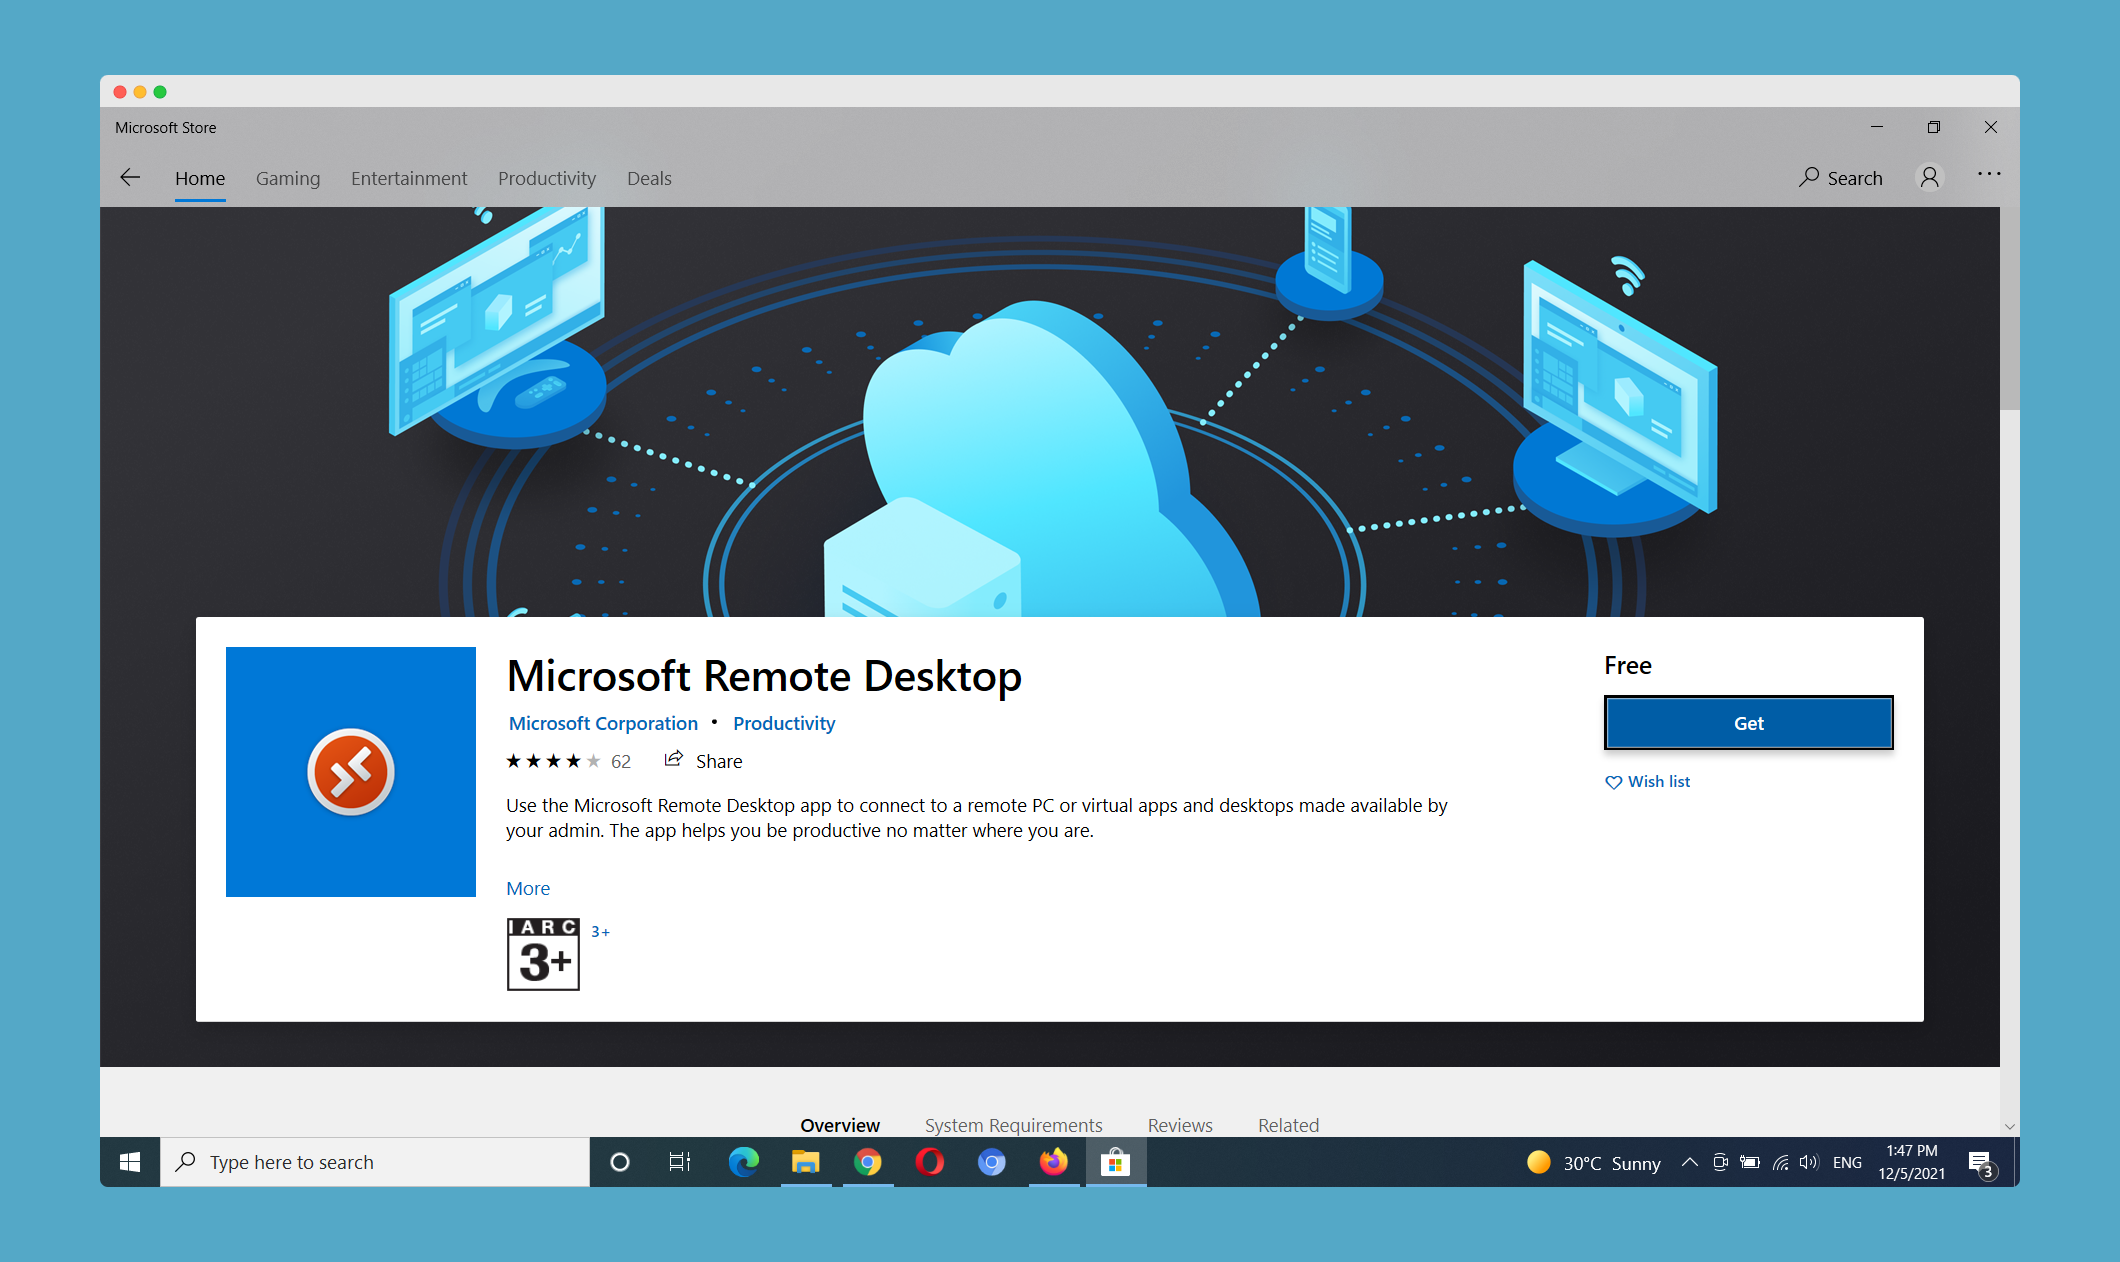2120x1262 pixels.
Task: Click the IARC 3+ rating badge
Action: pyautogui.click(x=543, y=954)
